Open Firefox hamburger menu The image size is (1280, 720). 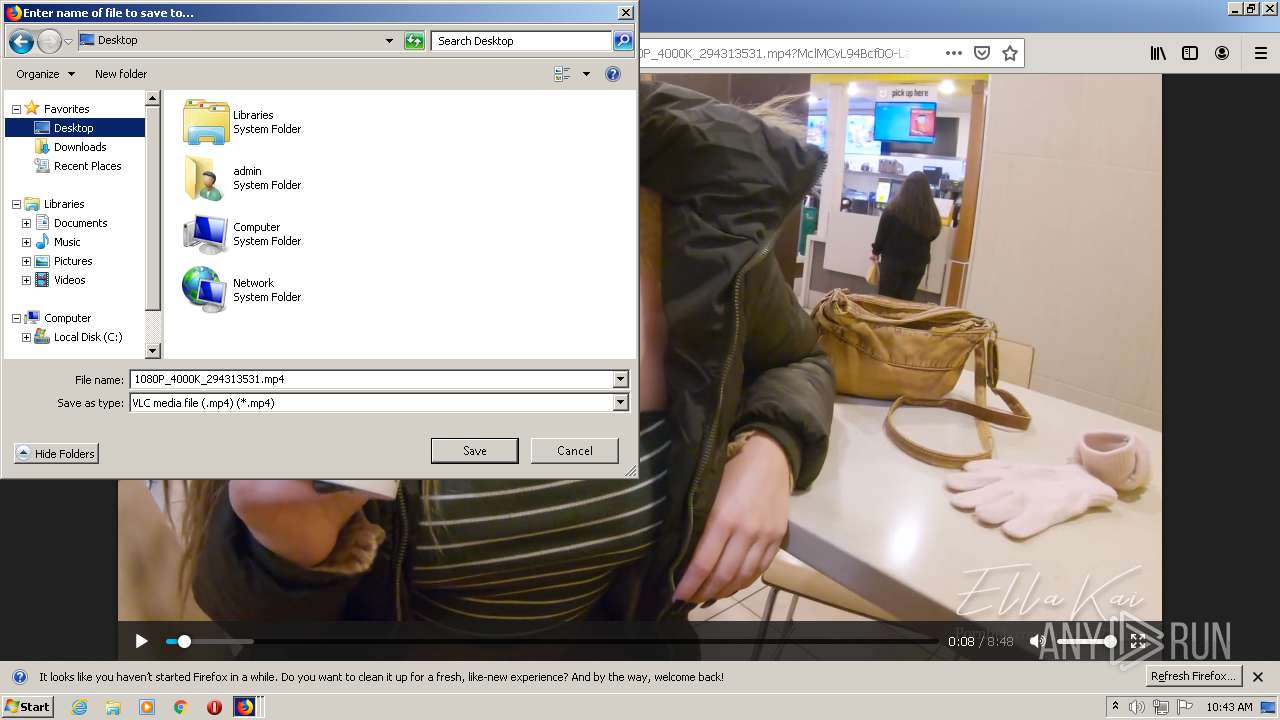click(x=1260, y=53)
